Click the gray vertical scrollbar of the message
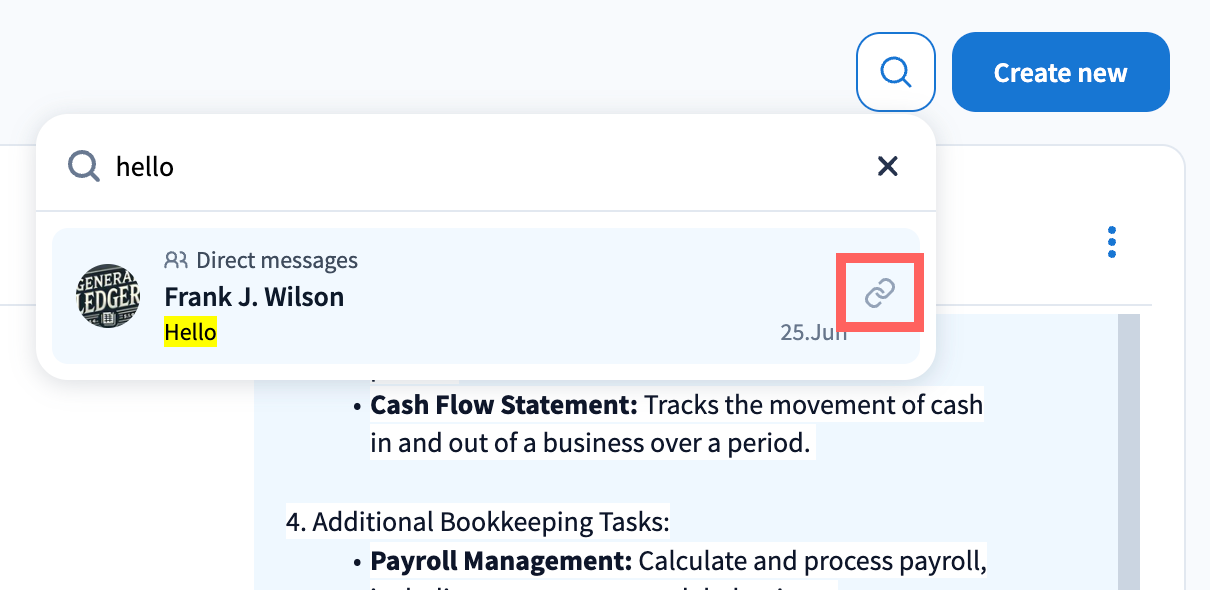Screen dimensions: 1210x590 coord(1128,450)
